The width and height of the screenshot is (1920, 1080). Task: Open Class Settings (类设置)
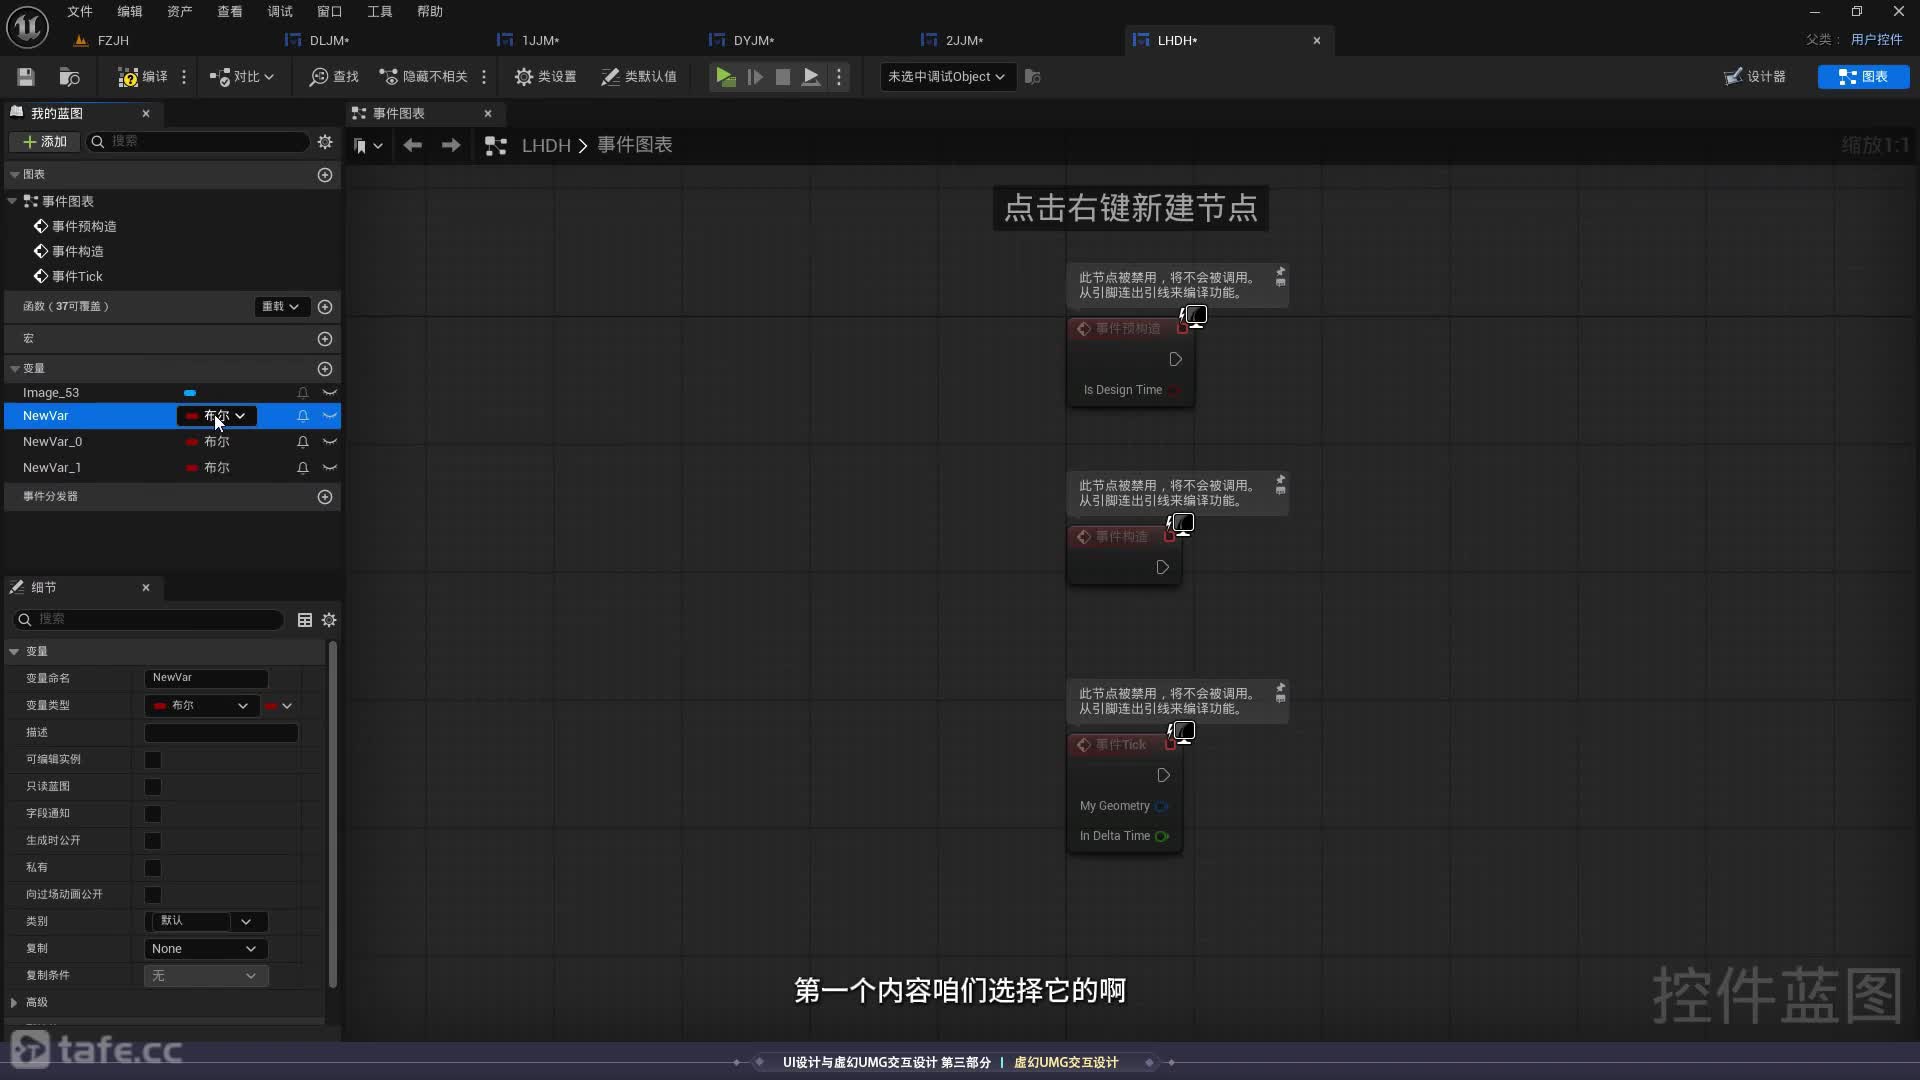click(x=545, y=77)
